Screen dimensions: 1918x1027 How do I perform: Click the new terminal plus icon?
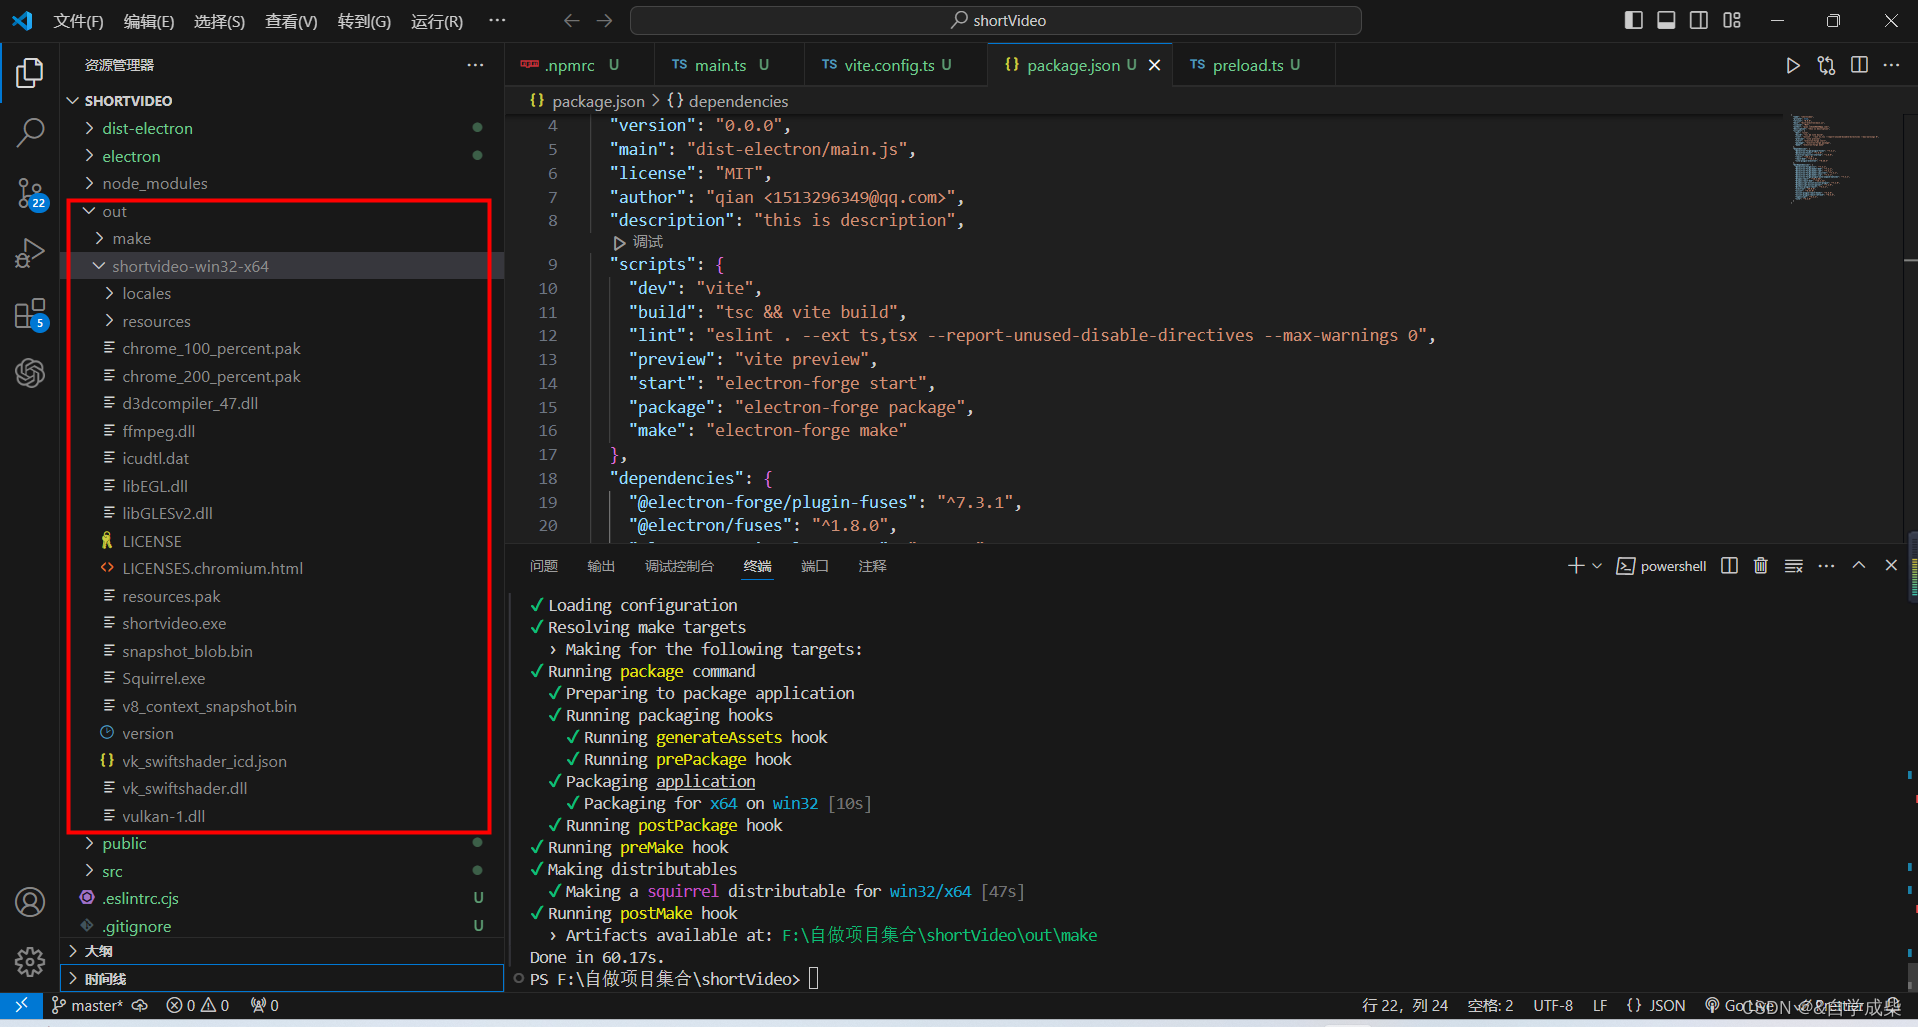(1576, 566)
